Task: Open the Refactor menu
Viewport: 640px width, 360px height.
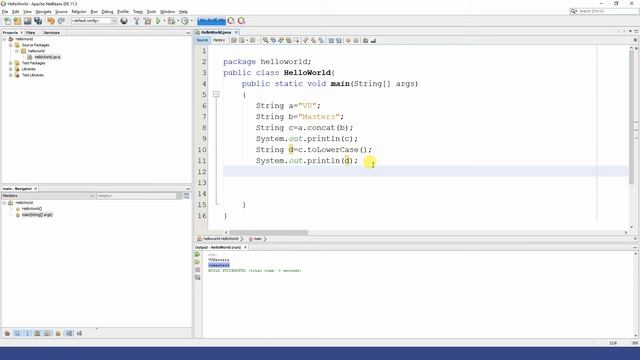Action: pos(79,11)
